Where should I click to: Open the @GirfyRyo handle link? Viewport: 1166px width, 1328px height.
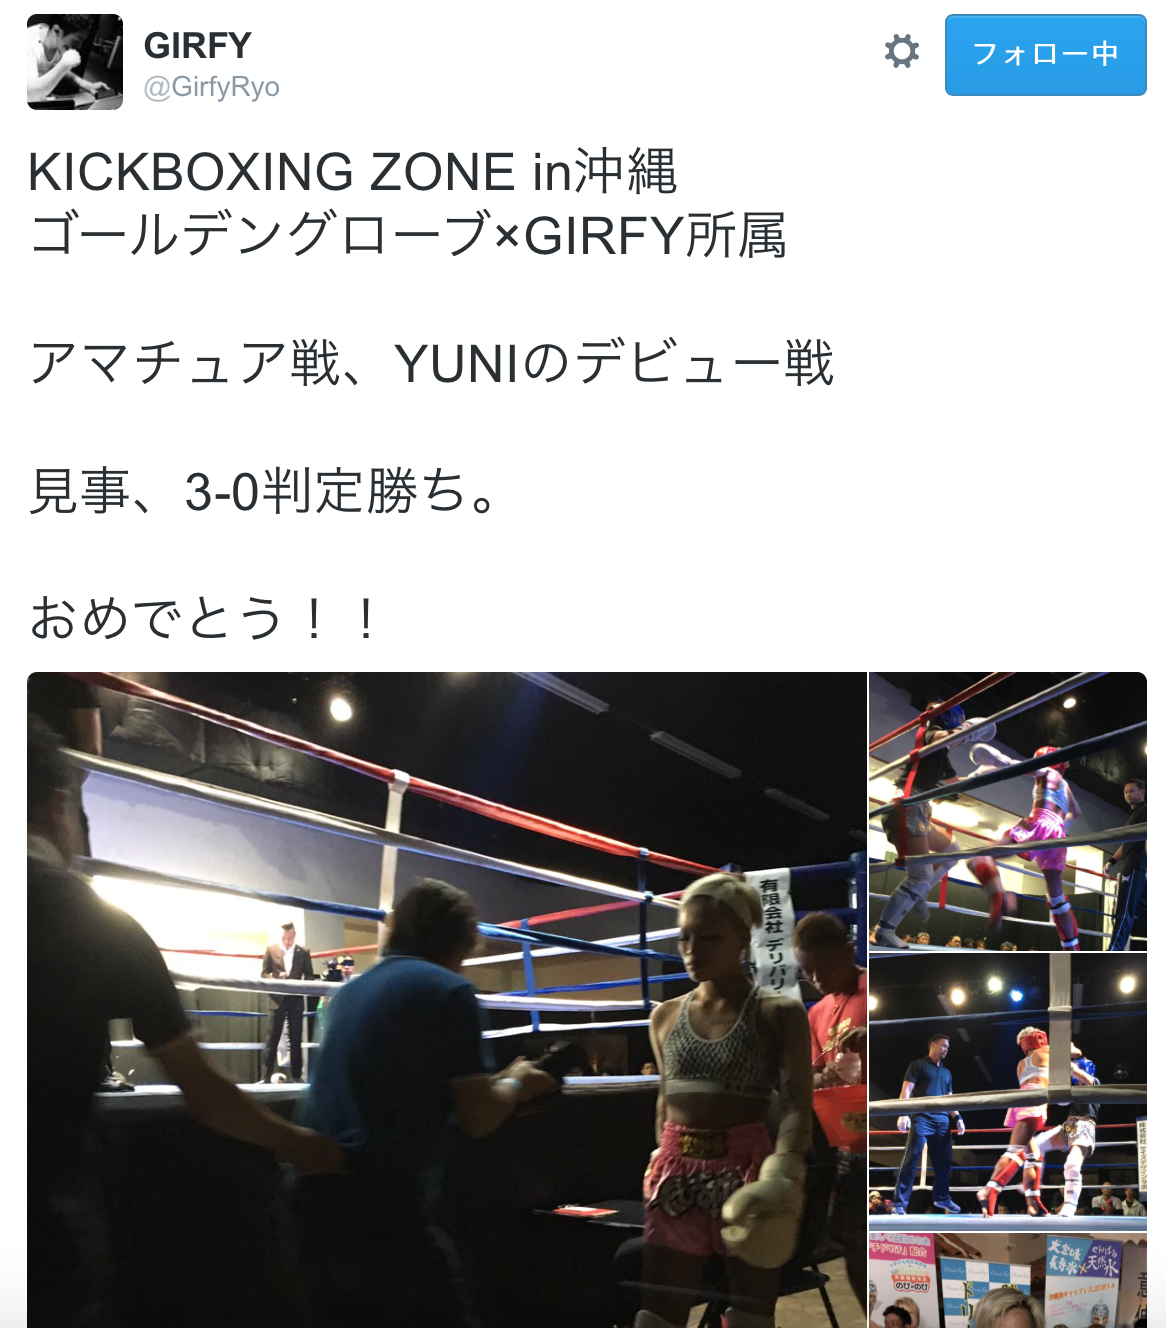211,88
